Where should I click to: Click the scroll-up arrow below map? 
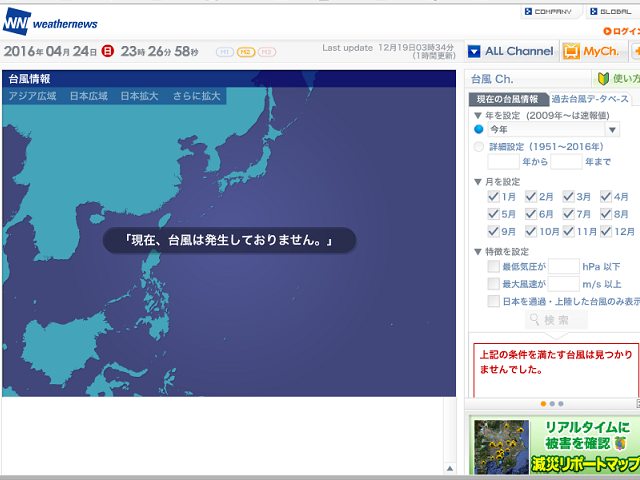pyautogui.click(x=450, y=468)
